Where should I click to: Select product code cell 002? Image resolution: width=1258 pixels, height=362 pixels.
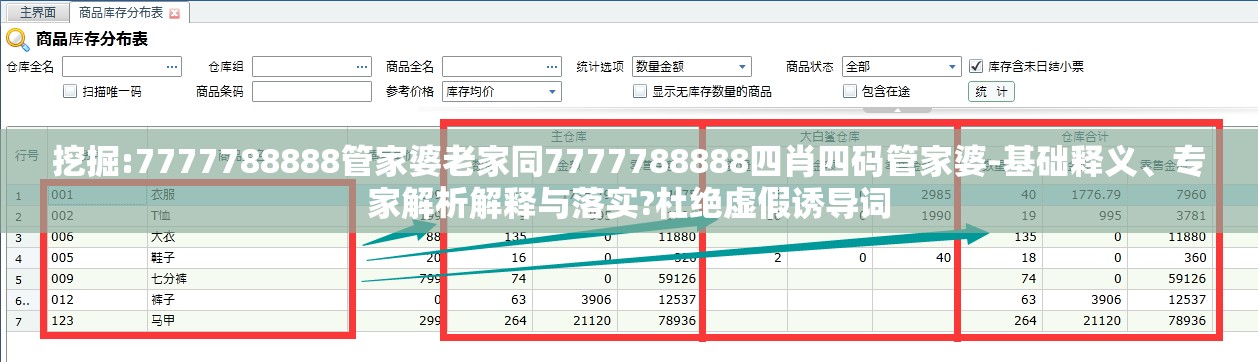point(97,215)
